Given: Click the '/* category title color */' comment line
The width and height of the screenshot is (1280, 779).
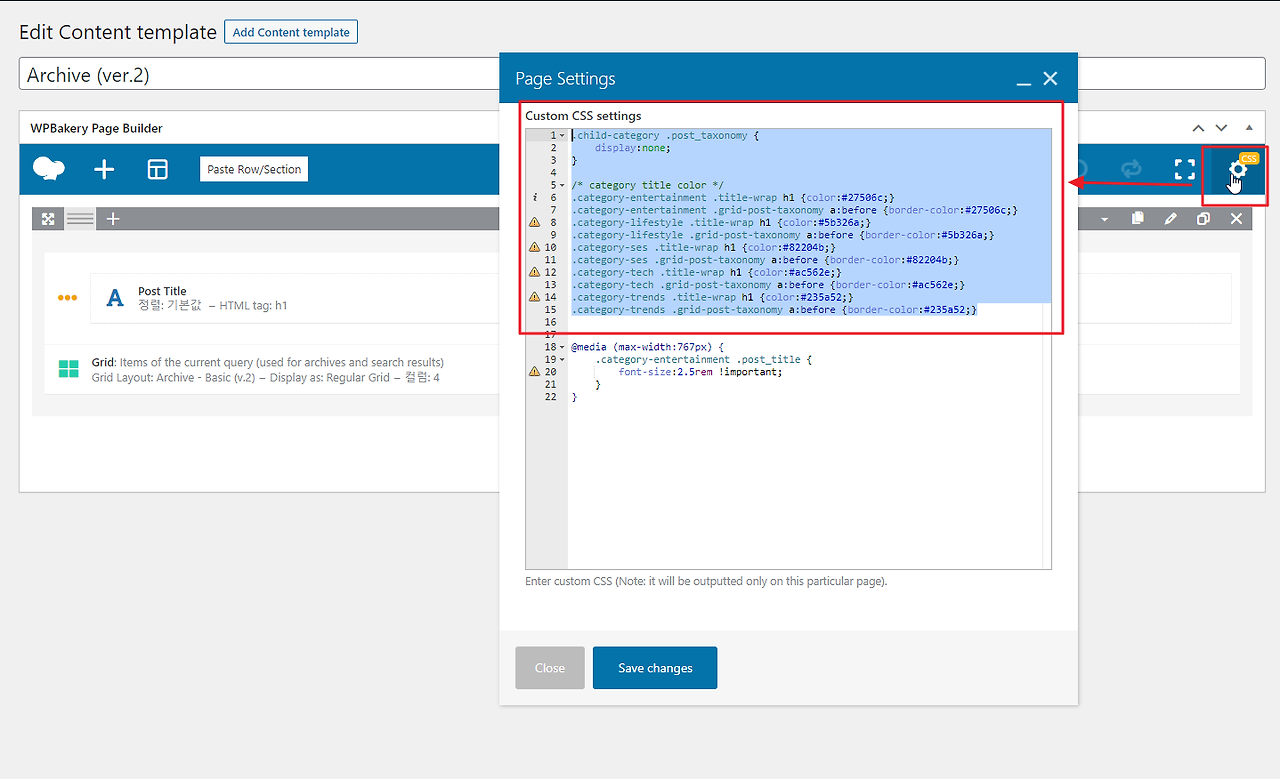Looking at the screenshot, I should coord(647,186).
